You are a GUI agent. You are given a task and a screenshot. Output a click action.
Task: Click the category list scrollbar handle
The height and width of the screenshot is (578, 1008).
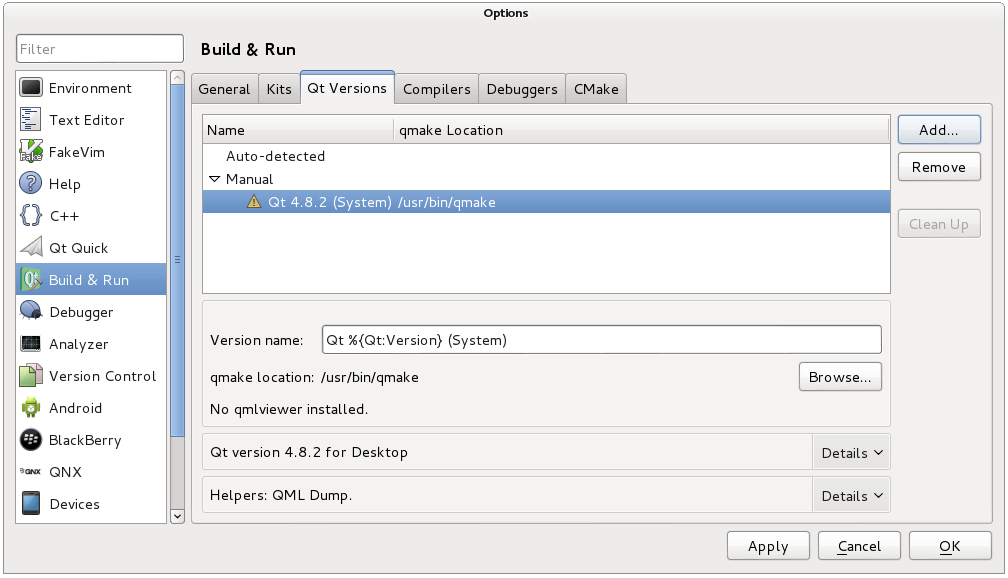(x=177, y=260)
